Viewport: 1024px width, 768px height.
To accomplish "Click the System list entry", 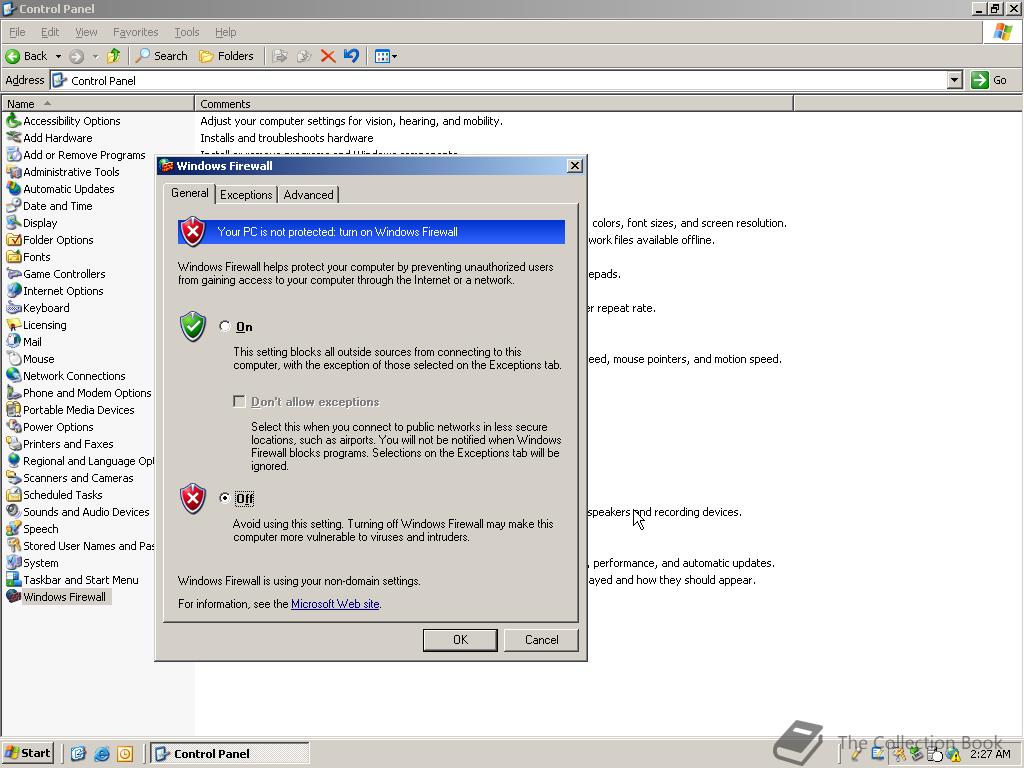I will (40, 563).
